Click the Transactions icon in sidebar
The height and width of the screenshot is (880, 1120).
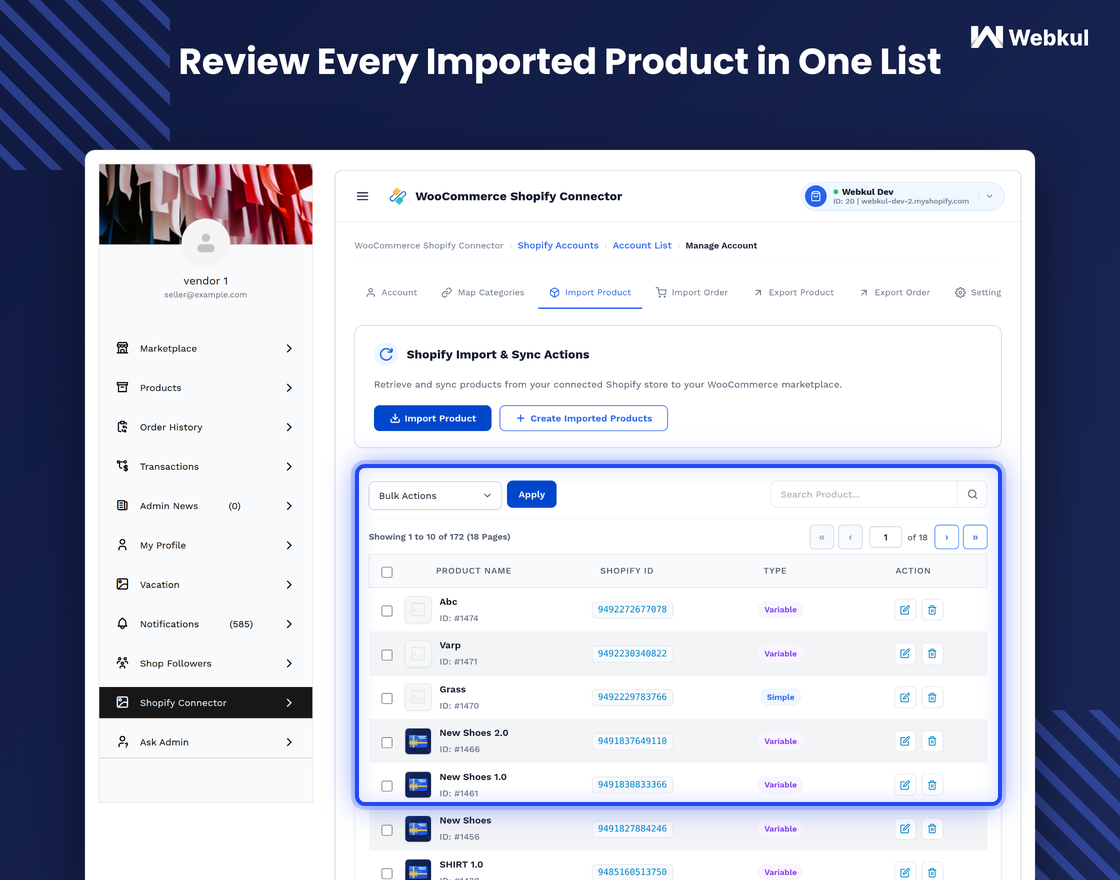tap(122, 466)
